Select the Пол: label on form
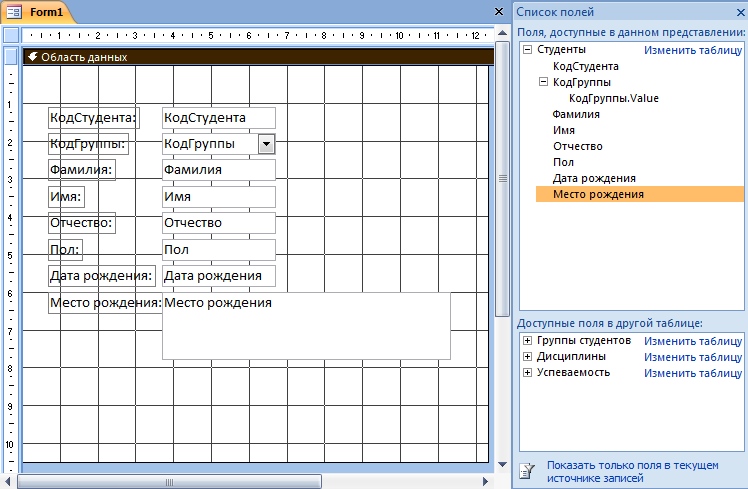Screen dimensions: 748x489 point(65,250)
